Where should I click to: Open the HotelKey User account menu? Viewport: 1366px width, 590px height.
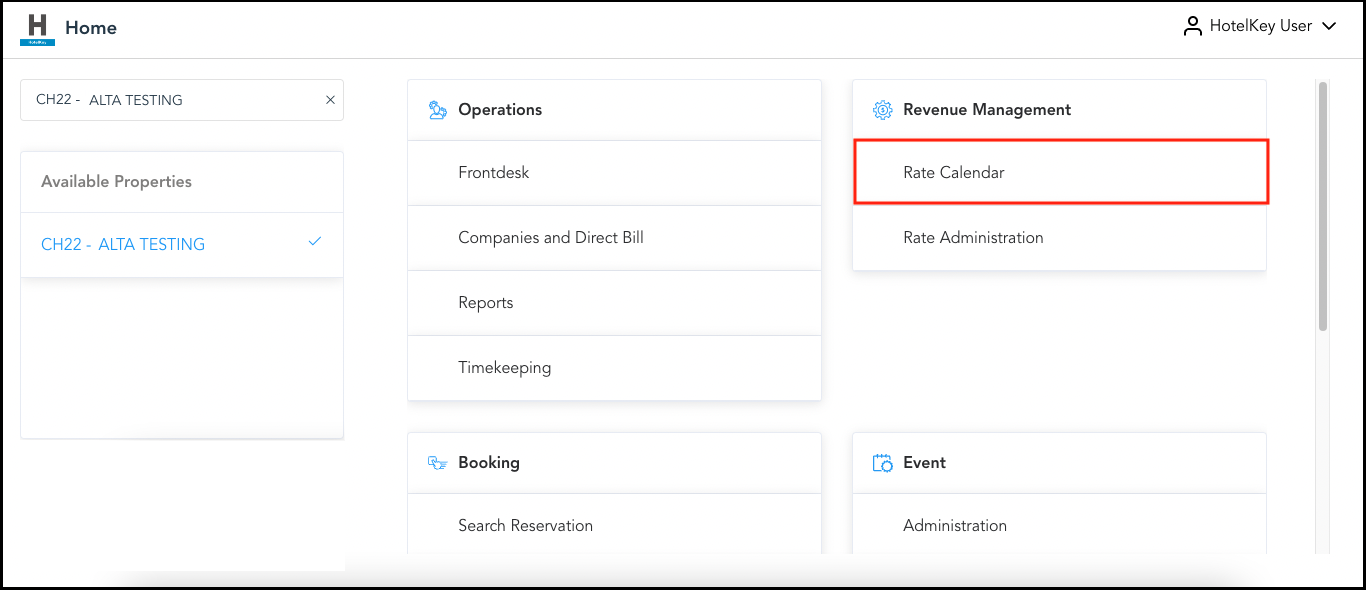[1260, 27]
